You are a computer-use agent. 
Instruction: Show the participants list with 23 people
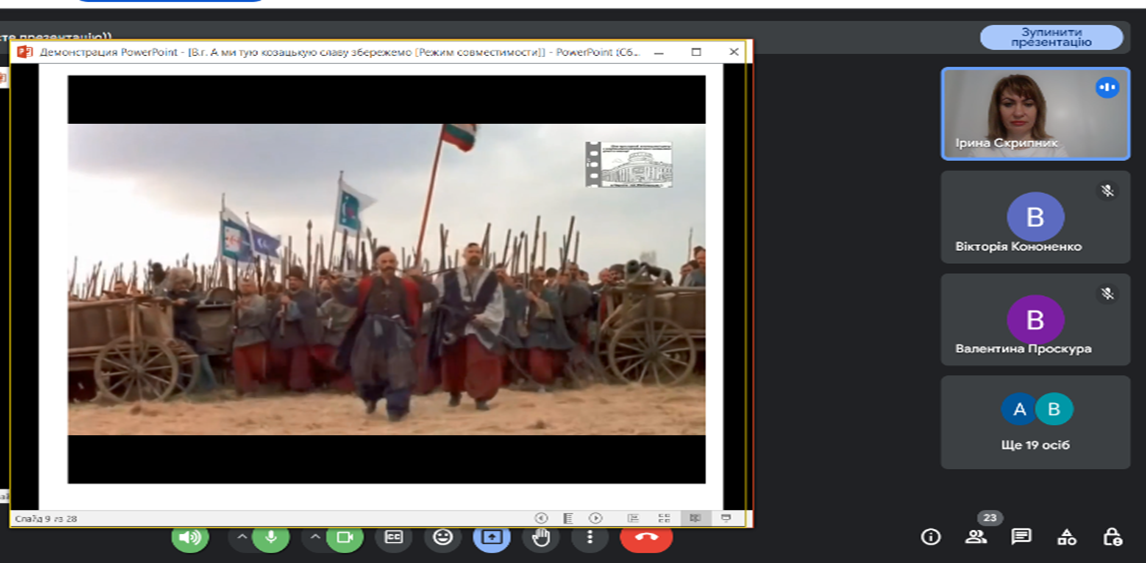coord(975,537)
